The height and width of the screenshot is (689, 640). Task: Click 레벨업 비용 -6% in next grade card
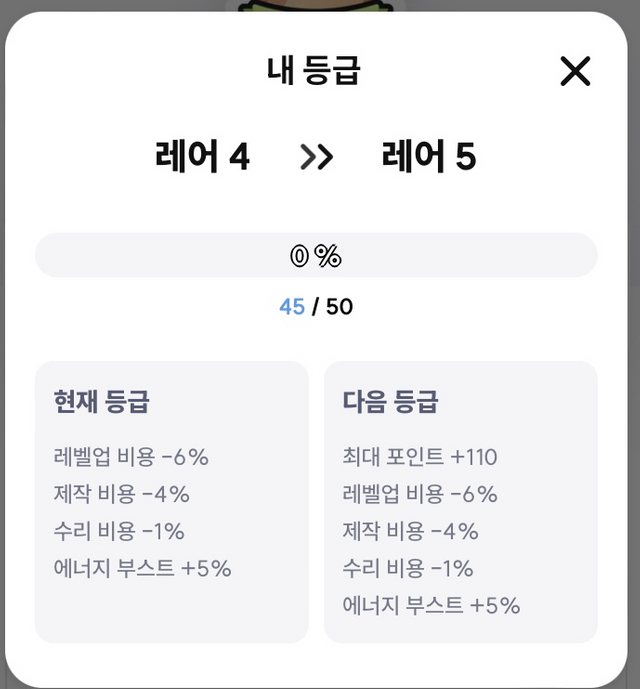tap(420, 494)
